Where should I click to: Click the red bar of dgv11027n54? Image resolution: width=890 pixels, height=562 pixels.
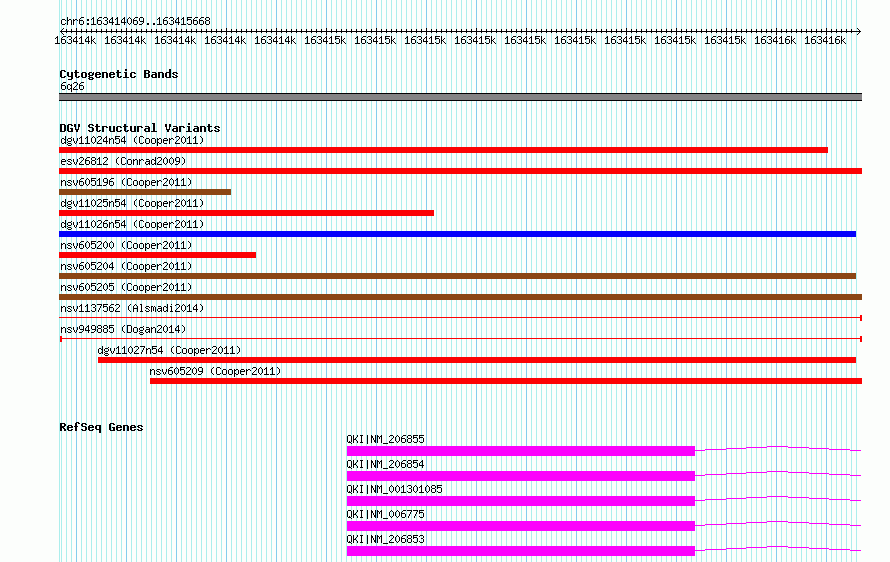coord(477,360)
